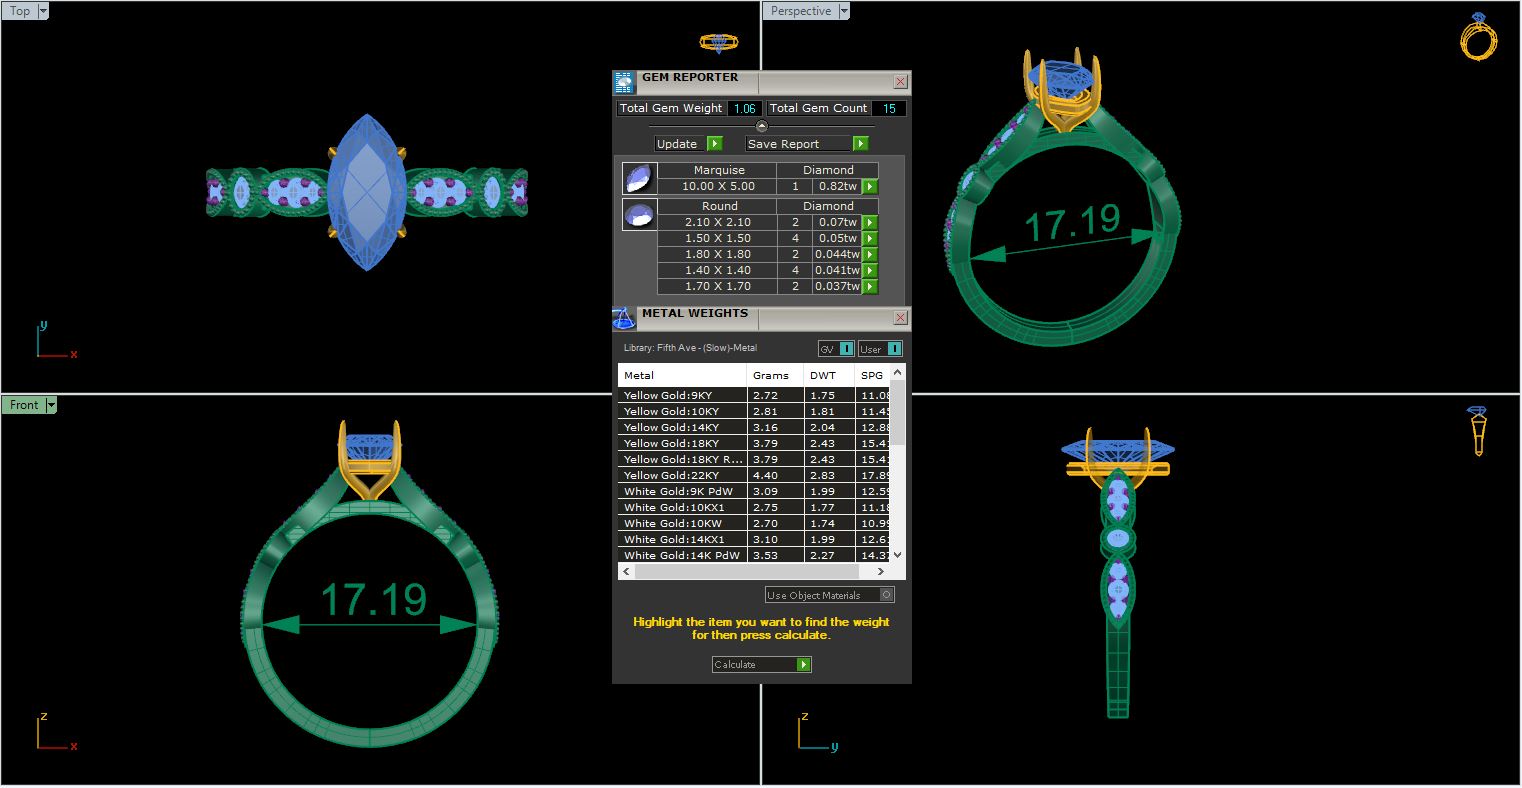Image resolution: width=1522 pixels, height=788 pixels.
Task: Toggle the GV switch in Metal Weights
Action: (x=846, y=349)
